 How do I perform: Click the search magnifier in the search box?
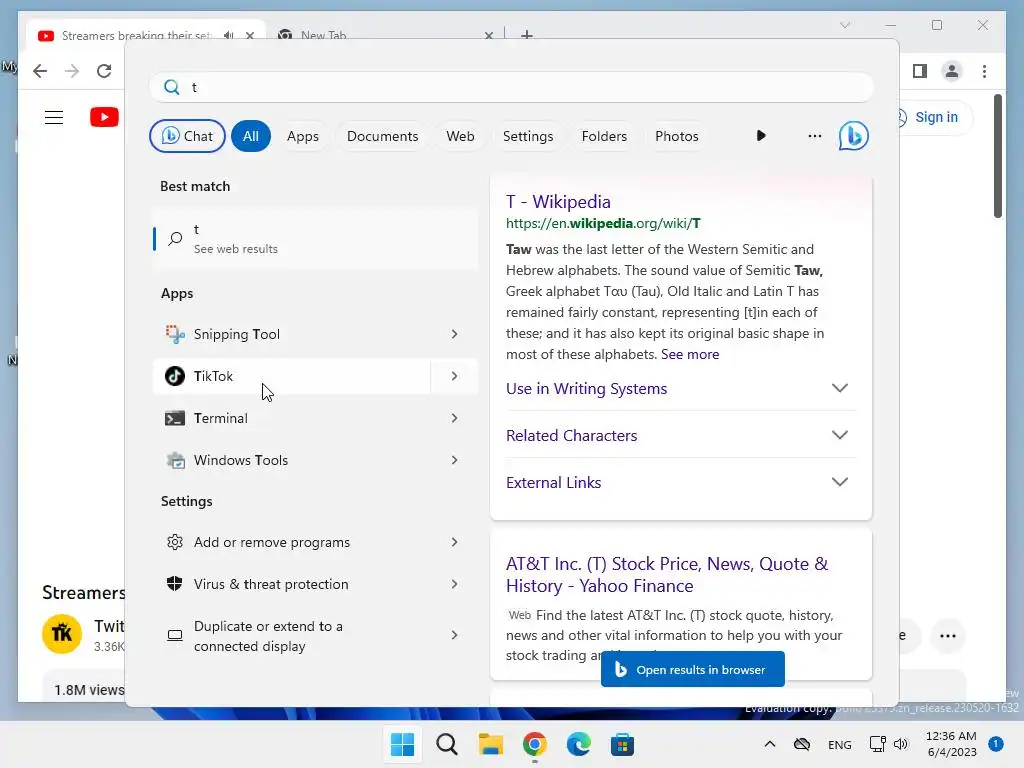[171, 88]
